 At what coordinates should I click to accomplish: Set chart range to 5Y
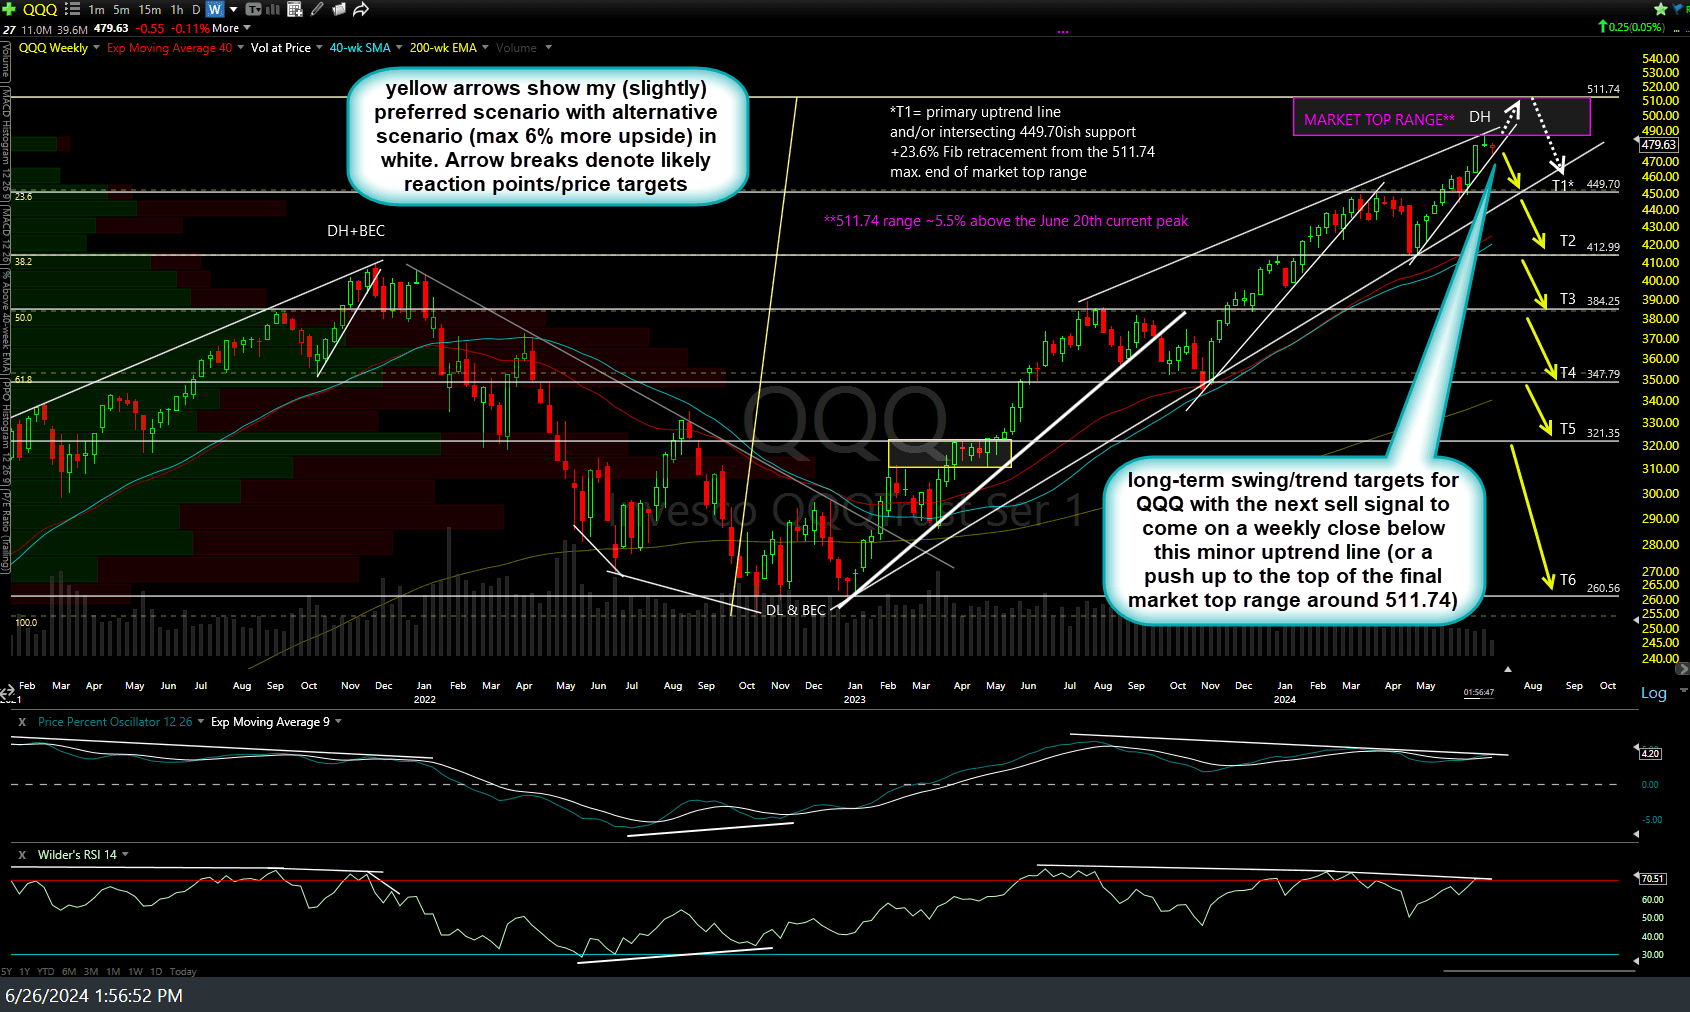7,972
